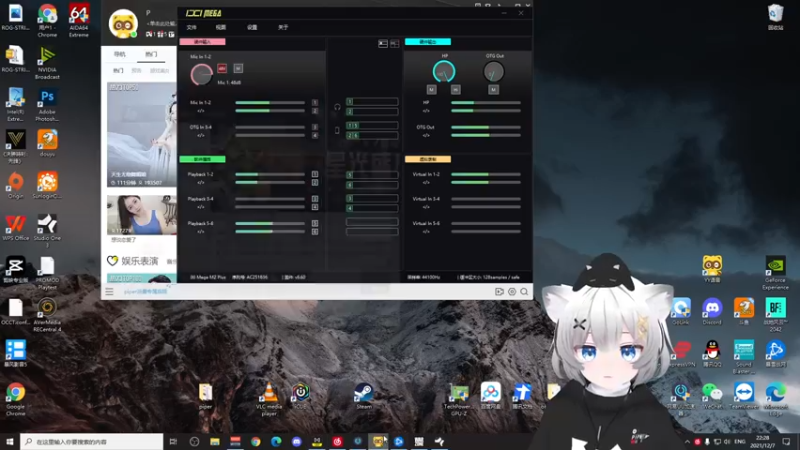Open the Recycle Bin
The width and height of the screenshot is (800, 450).
[x=775, y=17]
